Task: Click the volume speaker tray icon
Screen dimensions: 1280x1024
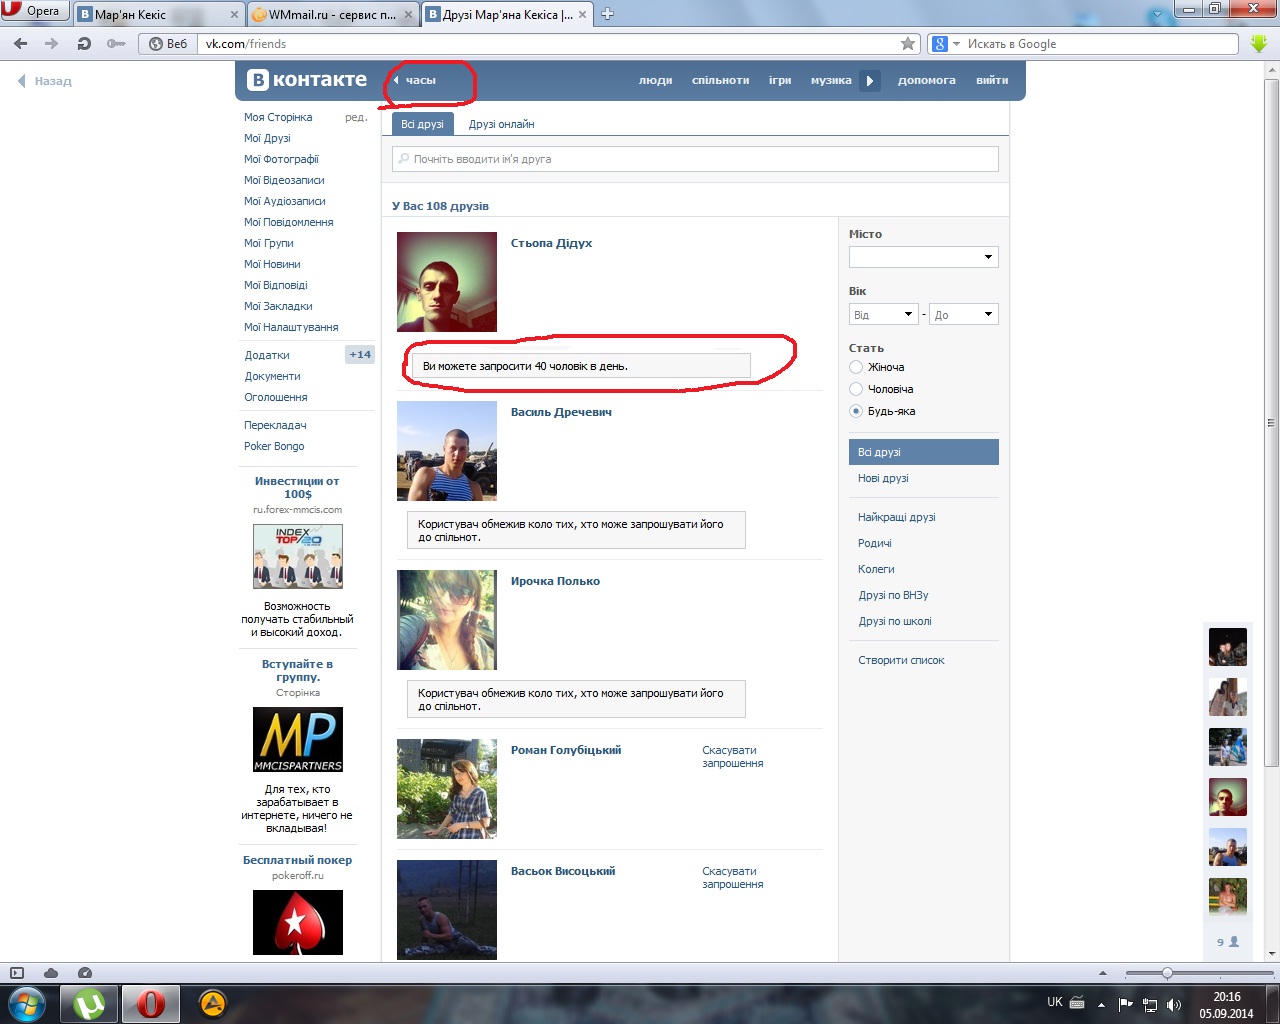Action: [1174, 1004]
